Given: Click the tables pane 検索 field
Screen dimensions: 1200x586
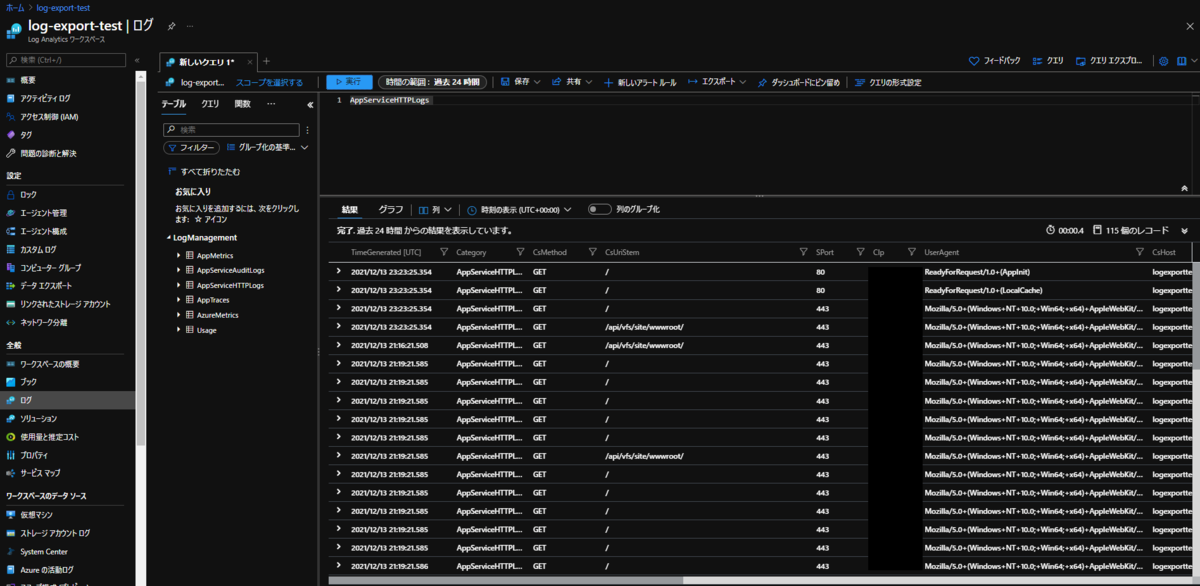Looking at the screenshot, I should [232, 129].
